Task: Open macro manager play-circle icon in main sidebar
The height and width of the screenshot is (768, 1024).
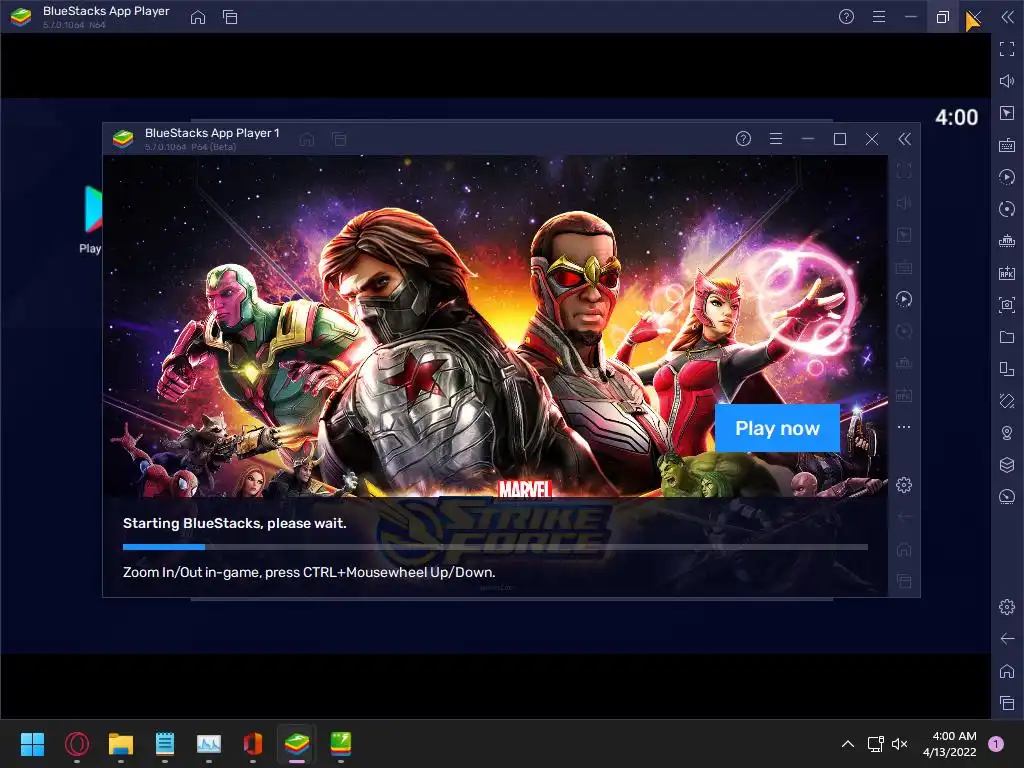Action: (x=1006, y=177)
